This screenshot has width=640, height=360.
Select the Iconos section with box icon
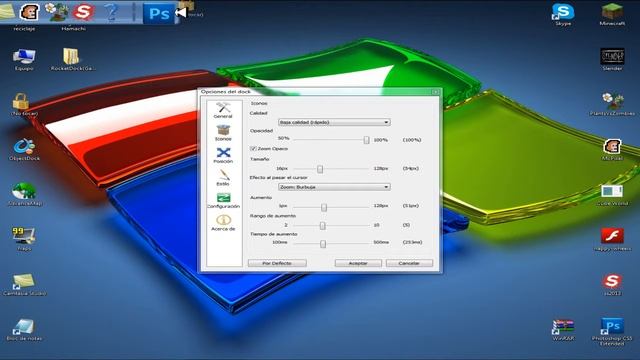(x=223, y=133)
